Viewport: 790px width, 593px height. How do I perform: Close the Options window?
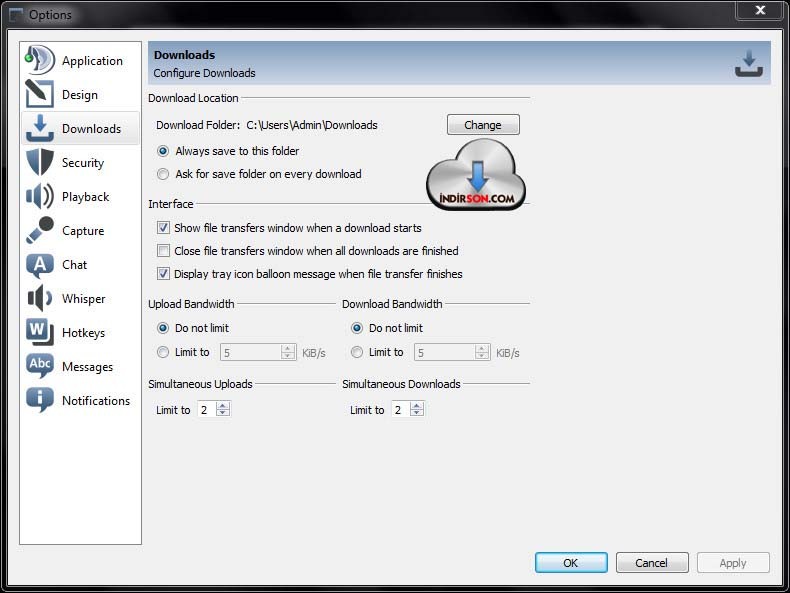click(760, 10)
